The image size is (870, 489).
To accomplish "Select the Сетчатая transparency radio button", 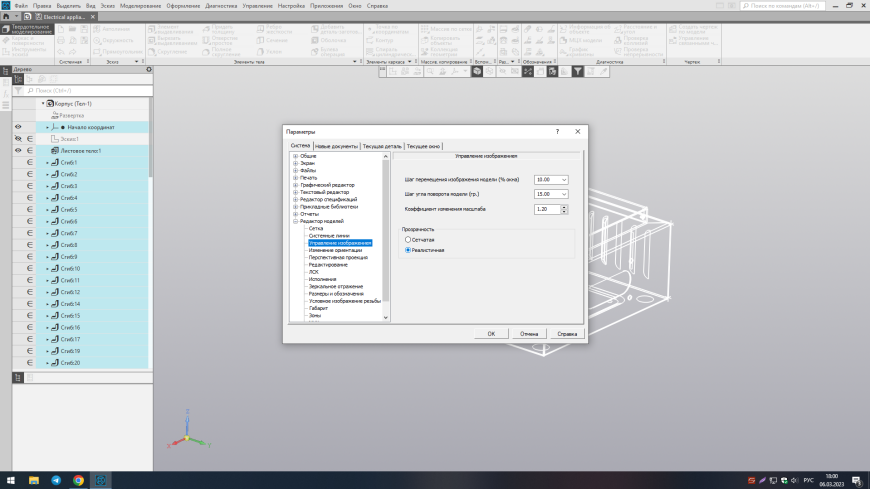I will coord(408,240).
